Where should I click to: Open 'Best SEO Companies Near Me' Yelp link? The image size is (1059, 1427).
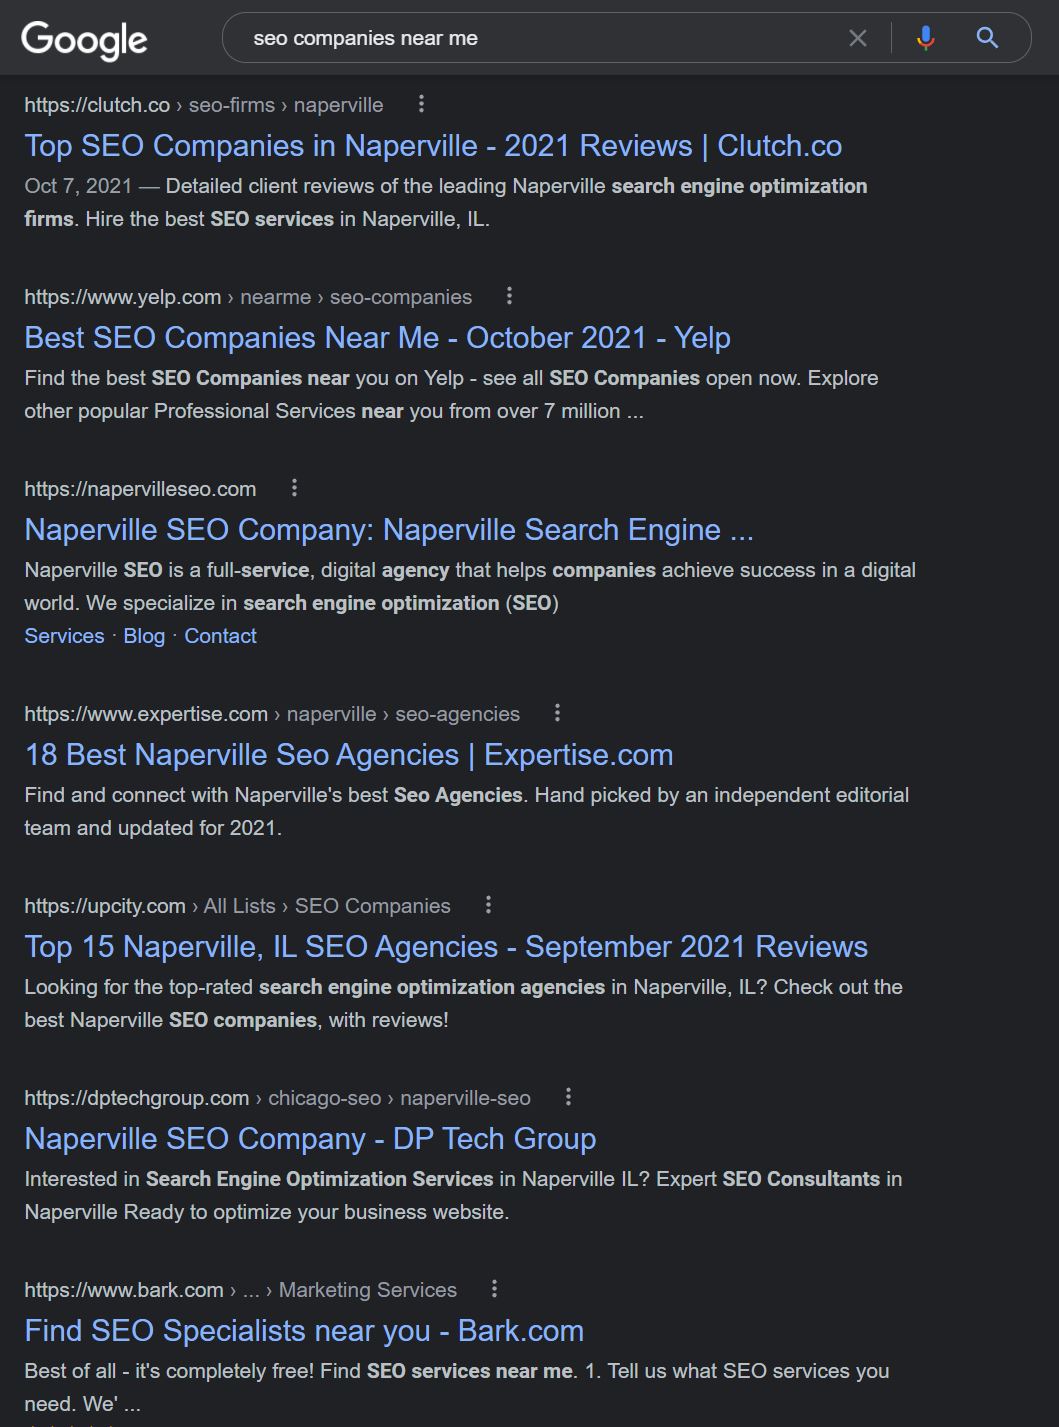[377, 338]
